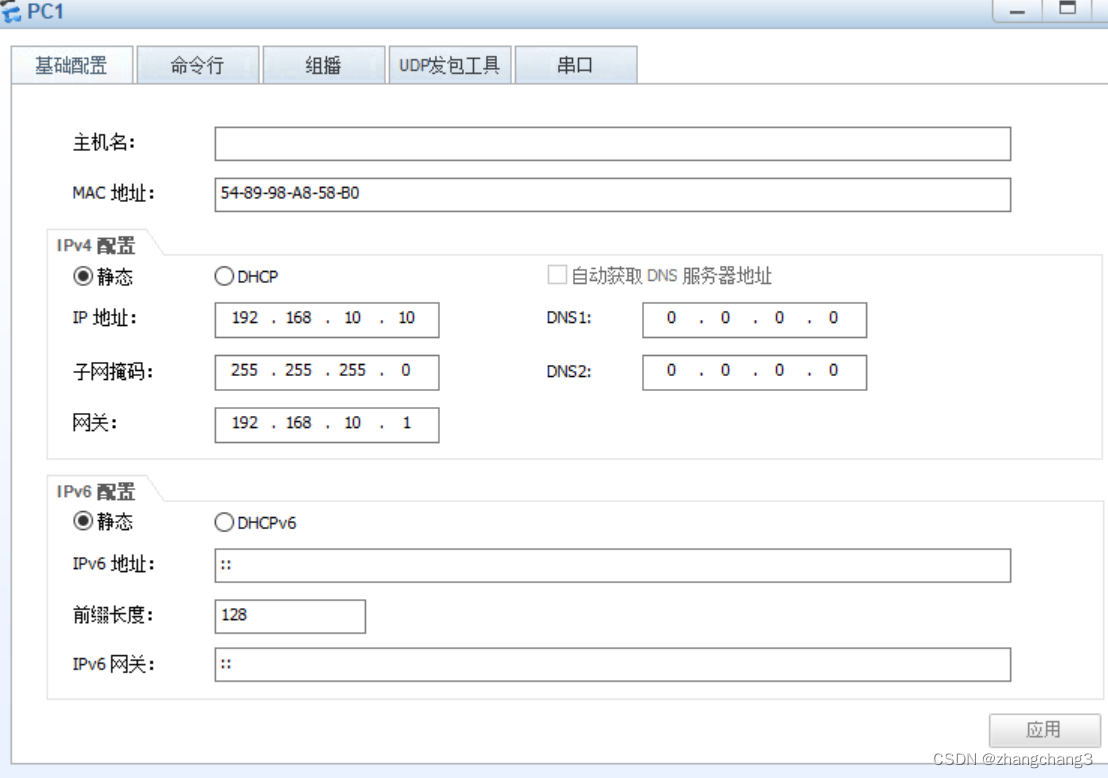The image size is (1108, 778).
Task: Click the IPv6 网关 field
Action: [613, 664]
